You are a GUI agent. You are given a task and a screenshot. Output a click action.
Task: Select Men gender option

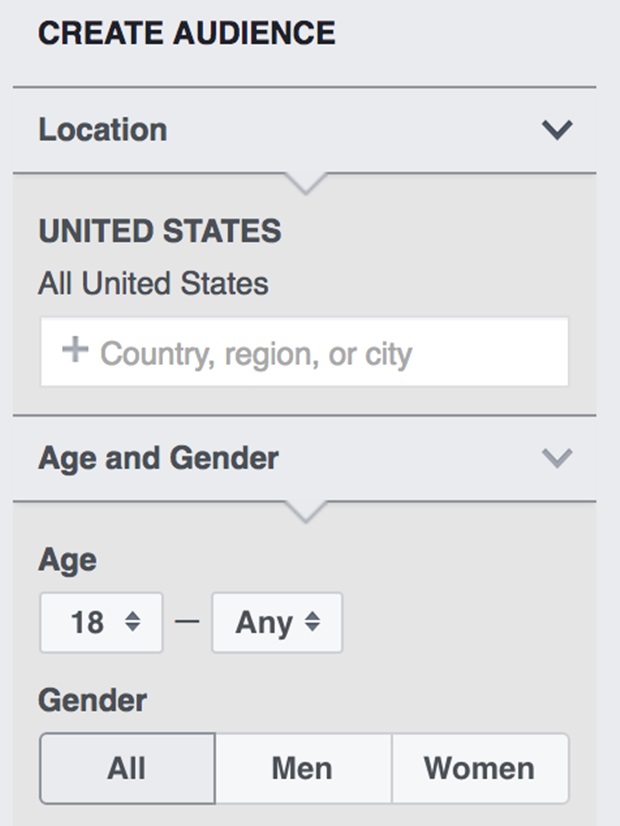[303, 769]
